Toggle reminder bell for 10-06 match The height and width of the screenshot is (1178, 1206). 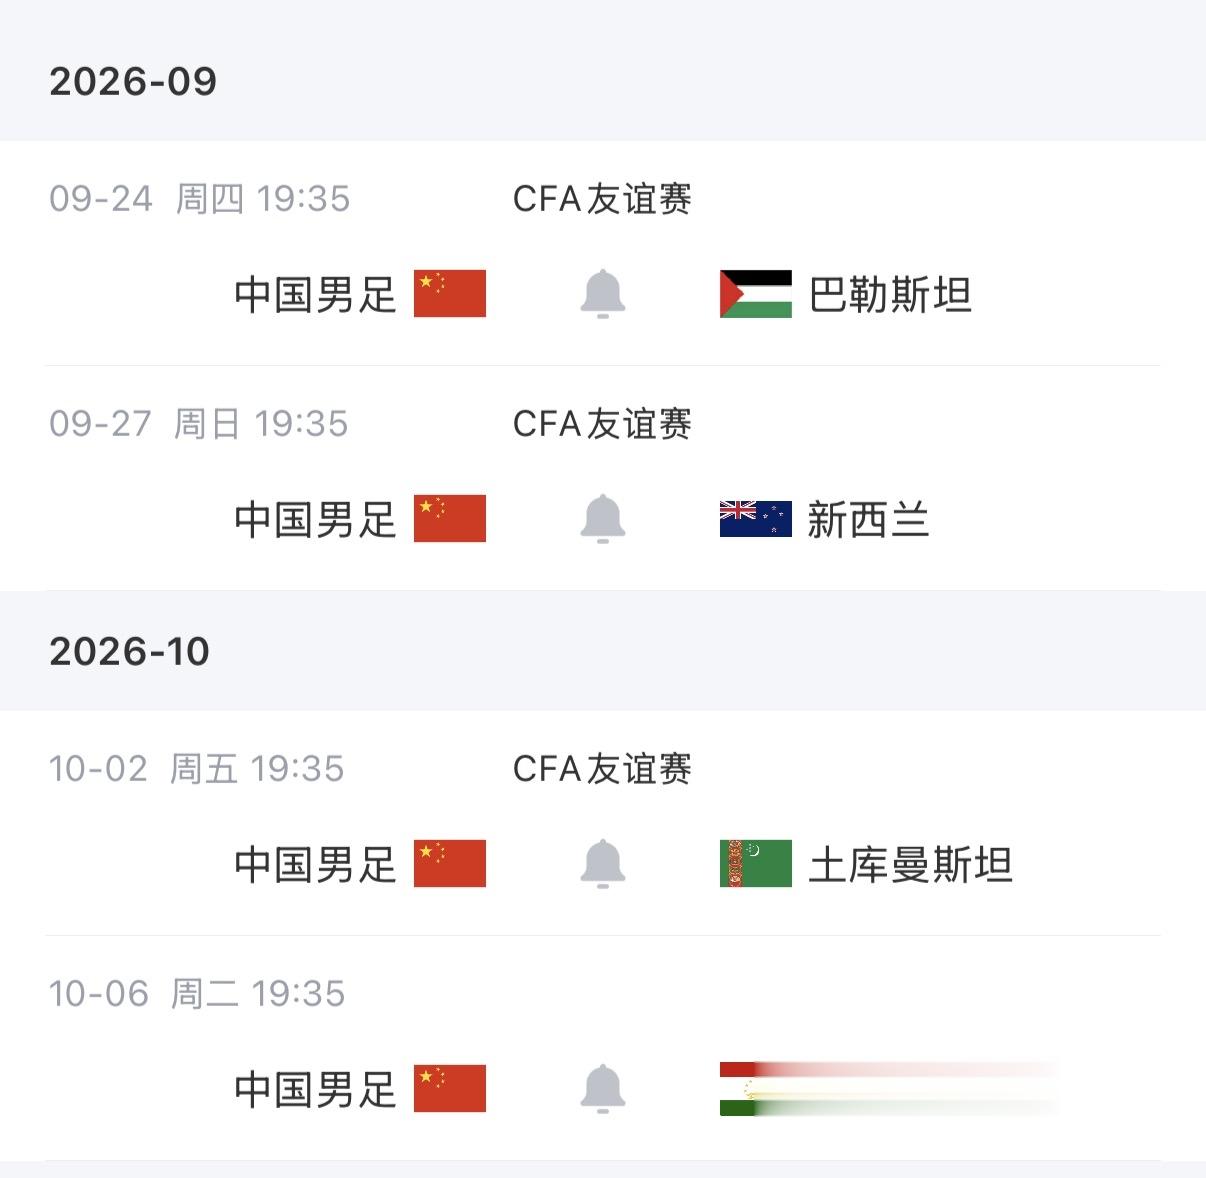tap(603, 1089)
